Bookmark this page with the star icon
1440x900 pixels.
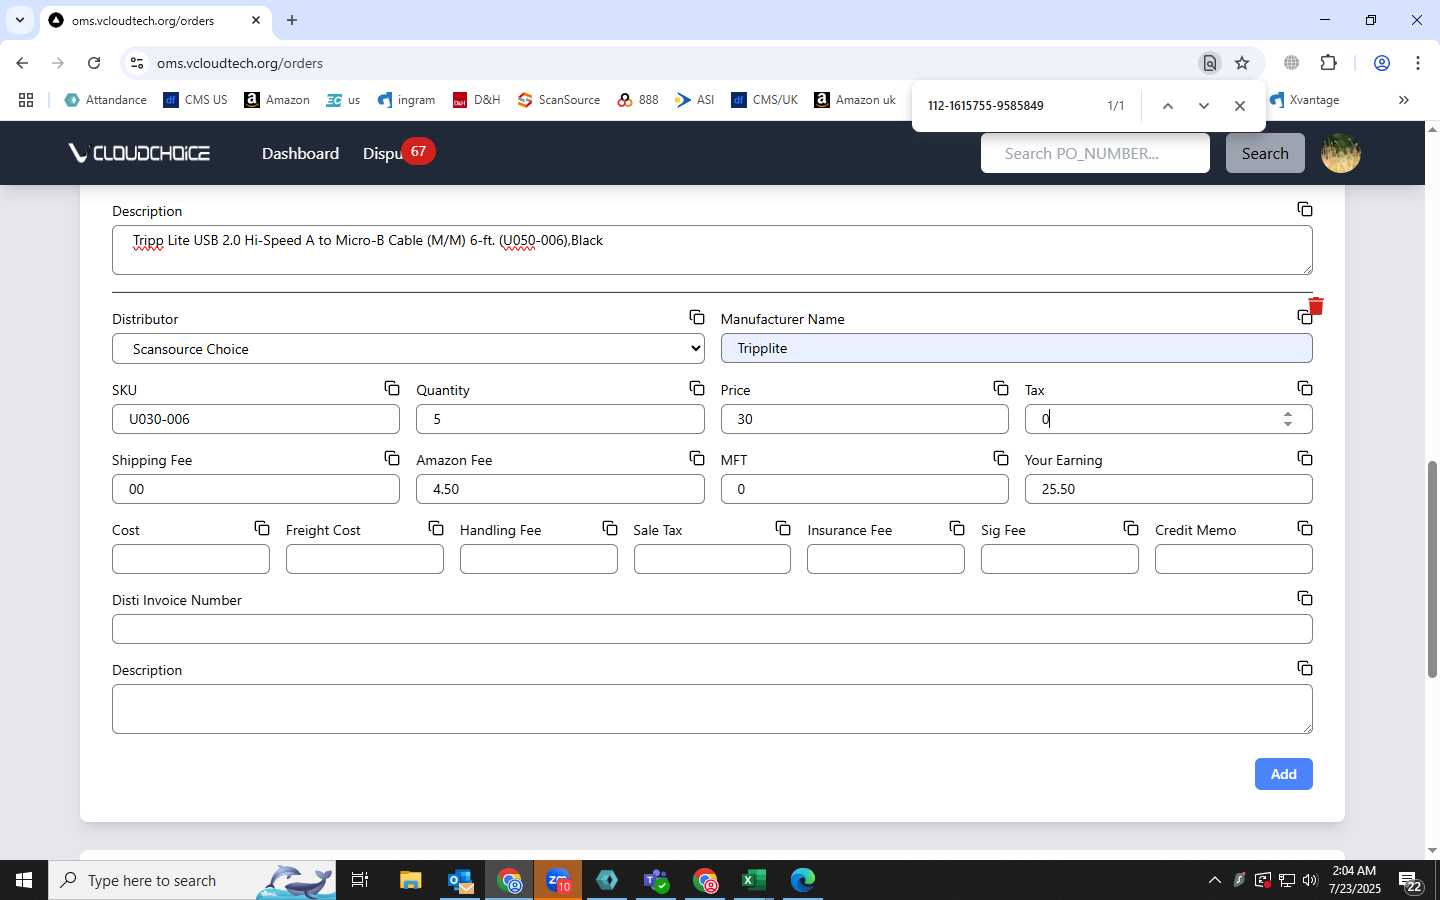[1242, 63]
